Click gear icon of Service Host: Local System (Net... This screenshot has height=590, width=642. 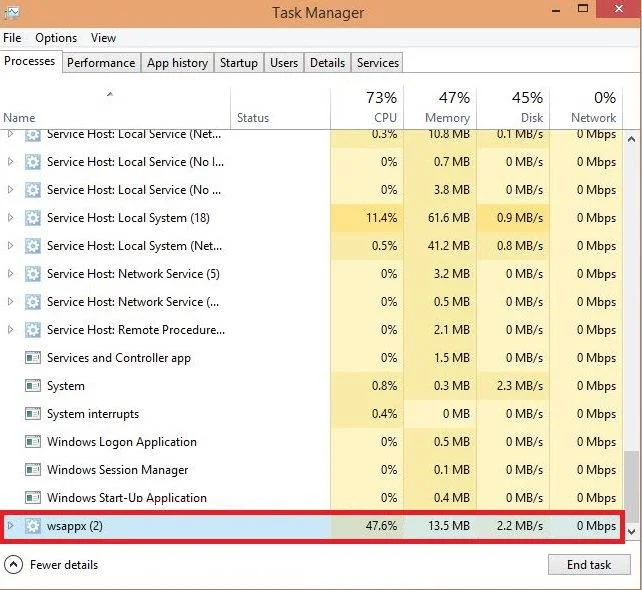pos(33,246)
